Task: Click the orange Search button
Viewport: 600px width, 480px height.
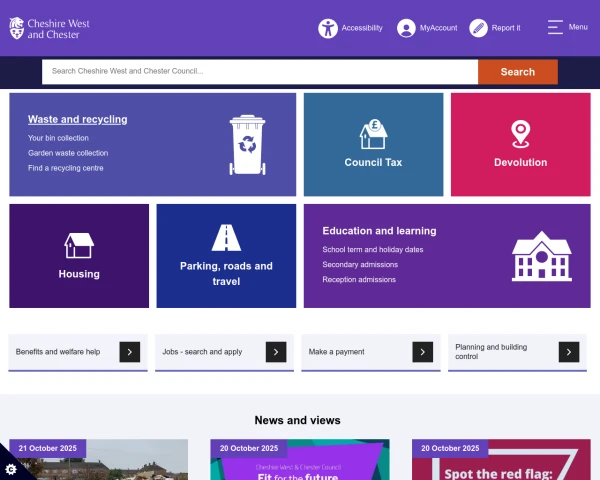Action: [x=518, y=72]
